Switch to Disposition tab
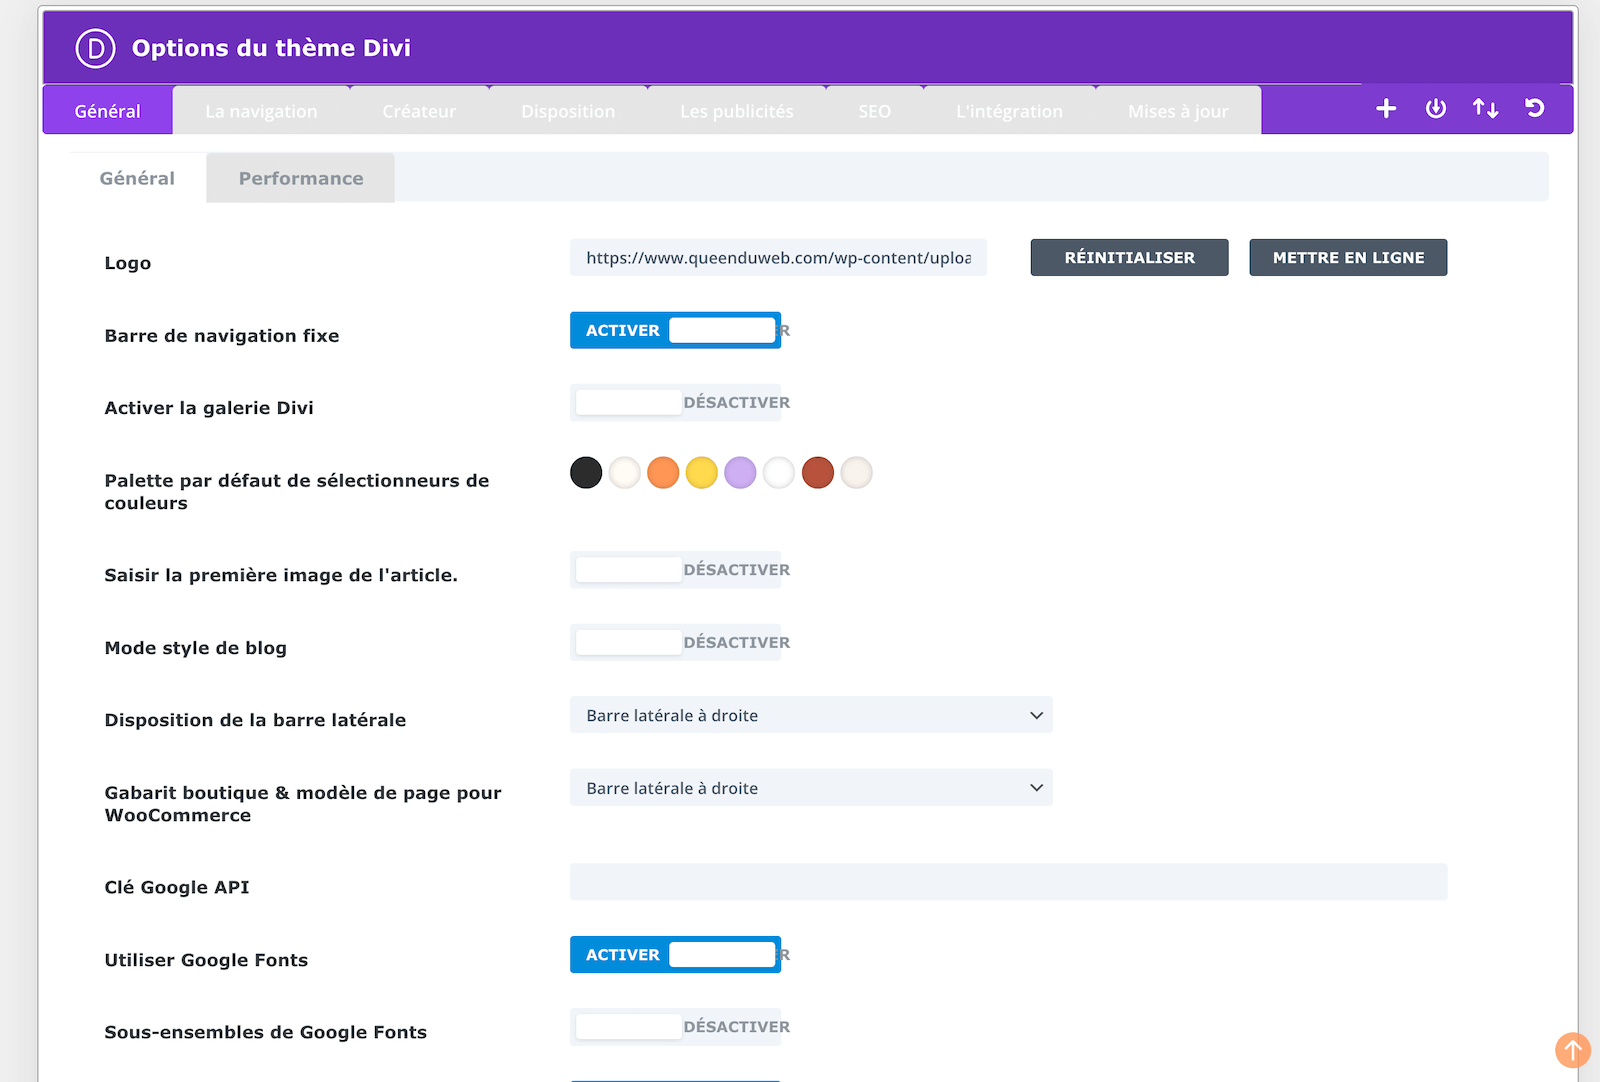The image size is (1600, 1082). tap(568, 110)
